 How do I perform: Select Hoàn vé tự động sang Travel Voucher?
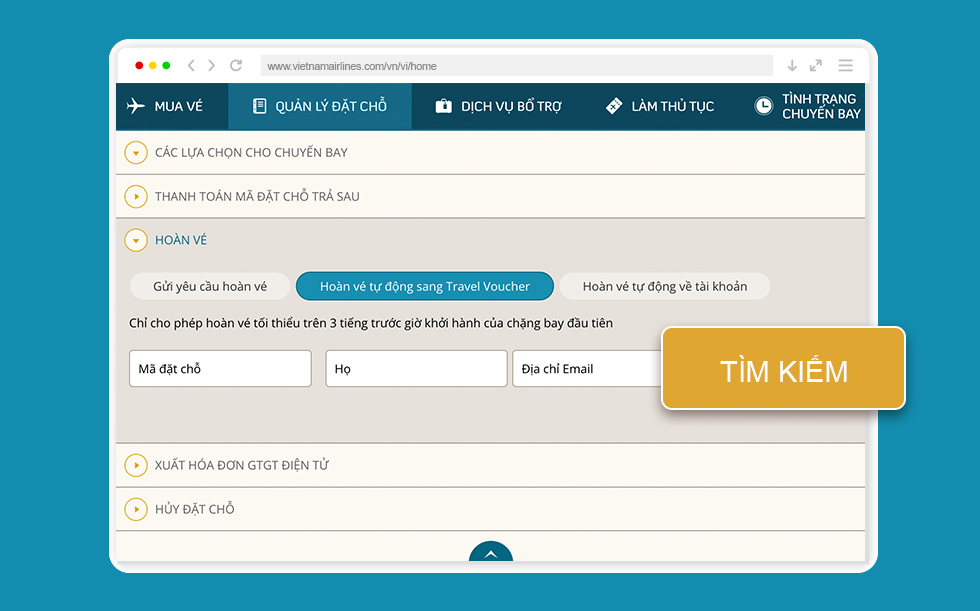pyautogui.click(x=425, y=286)
